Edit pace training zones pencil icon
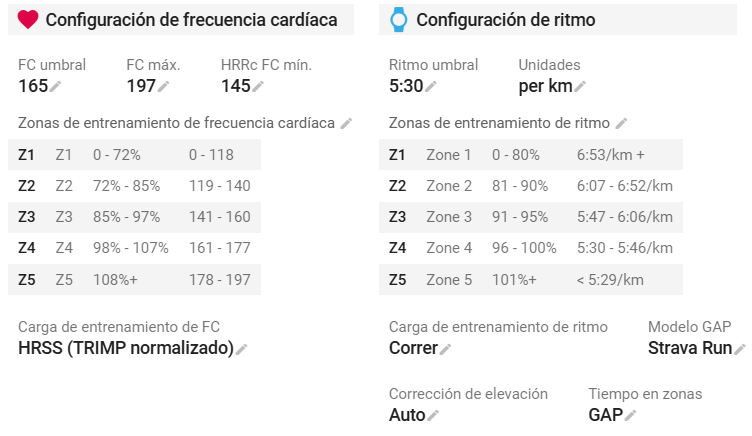752x436 pixels. pyautogui.click(x=622, y=124)
